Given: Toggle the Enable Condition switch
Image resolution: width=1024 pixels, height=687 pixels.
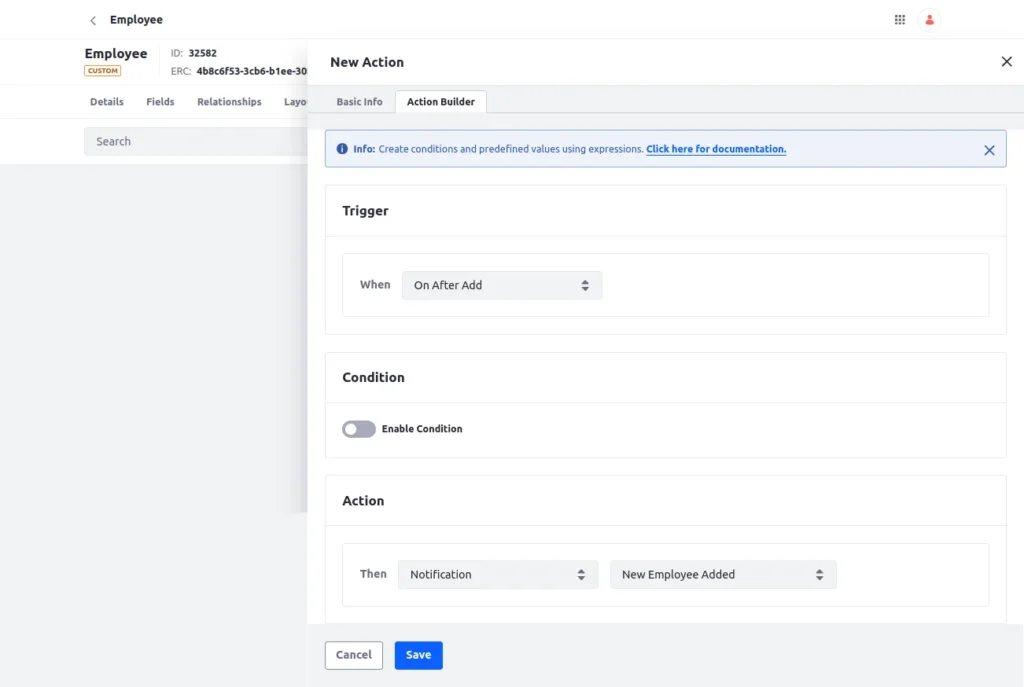Looking at the screenshot, I should (359, 429).
